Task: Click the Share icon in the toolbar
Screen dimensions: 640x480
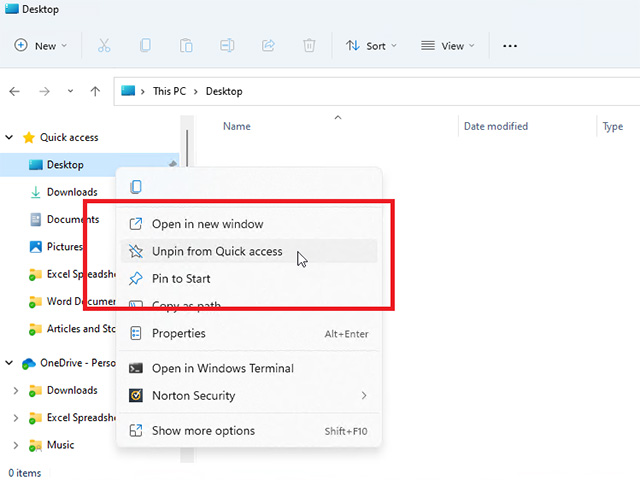Action: point(268,45)
